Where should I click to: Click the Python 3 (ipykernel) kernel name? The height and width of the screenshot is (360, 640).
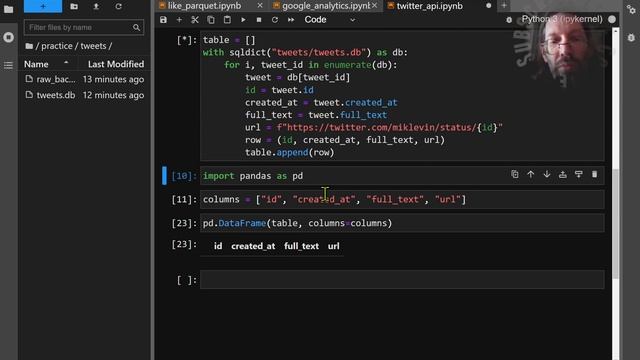[x=562, y=19]
